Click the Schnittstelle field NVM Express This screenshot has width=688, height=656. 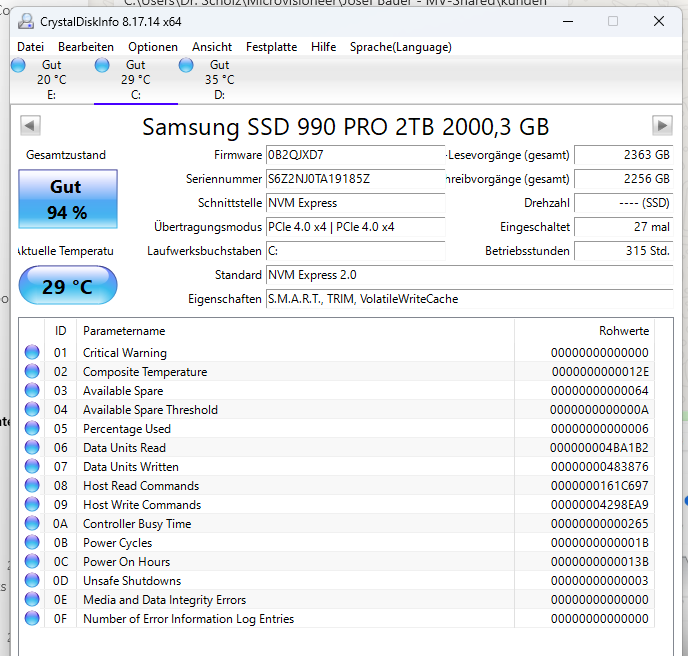tap(355, 203)
